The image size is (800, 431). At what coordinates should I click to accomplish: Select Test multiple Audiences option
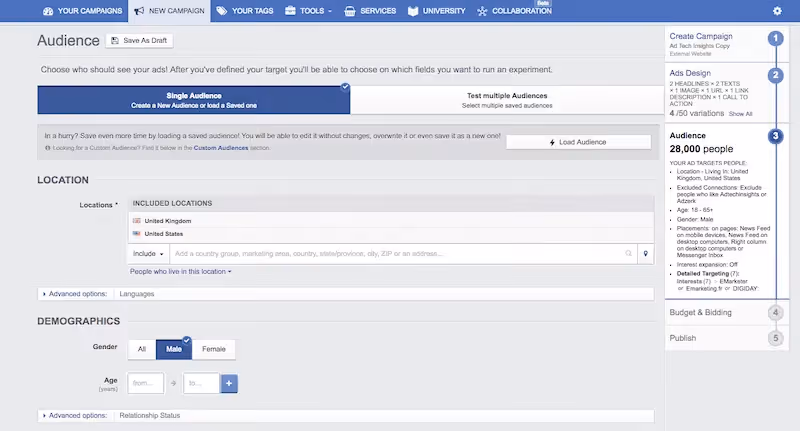507,100
